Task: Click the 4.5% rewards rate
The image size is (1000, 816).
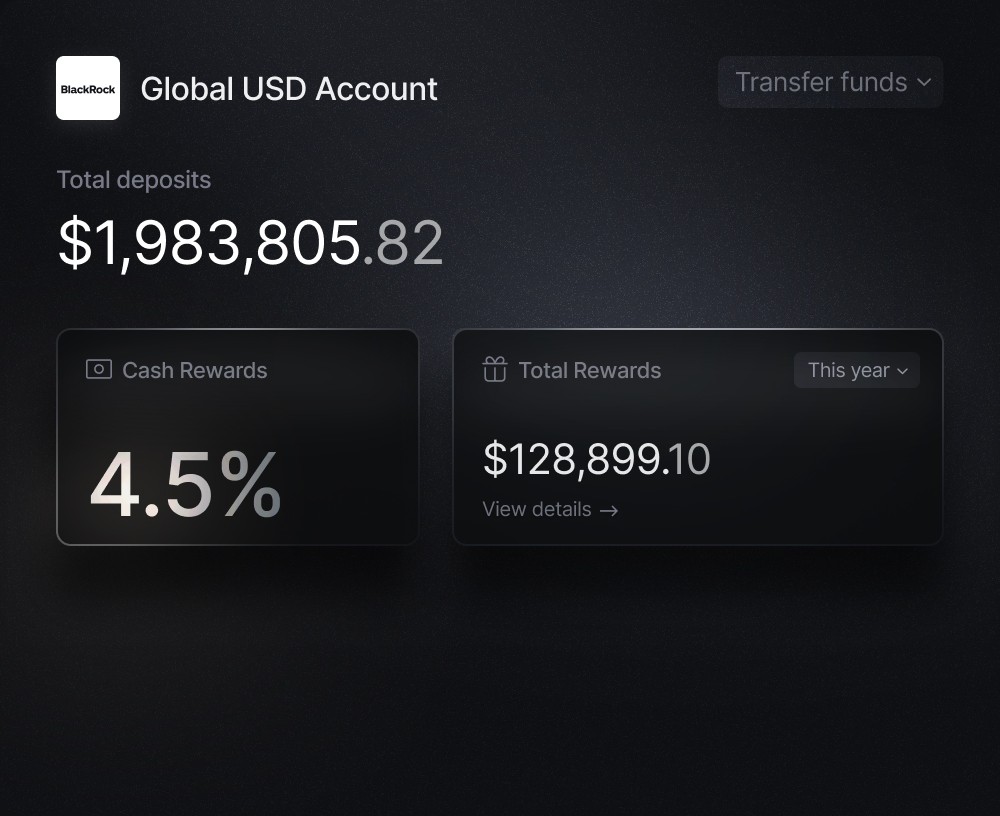Action: pyautogui.click(x=185, y=487)
